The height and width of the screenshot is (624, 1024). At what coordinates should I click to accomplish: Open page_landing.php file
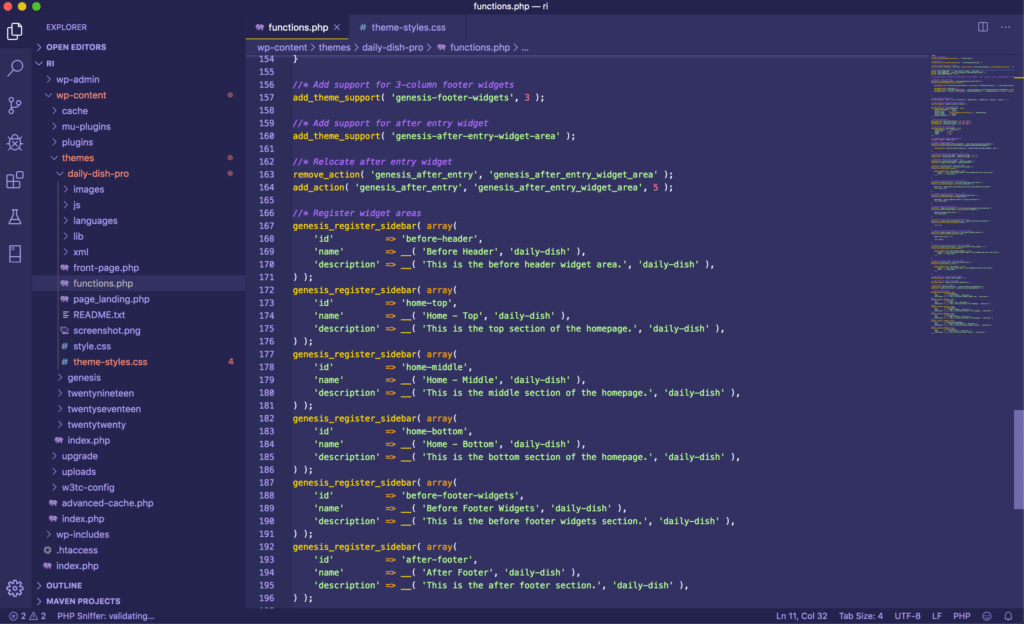(111, 299)
